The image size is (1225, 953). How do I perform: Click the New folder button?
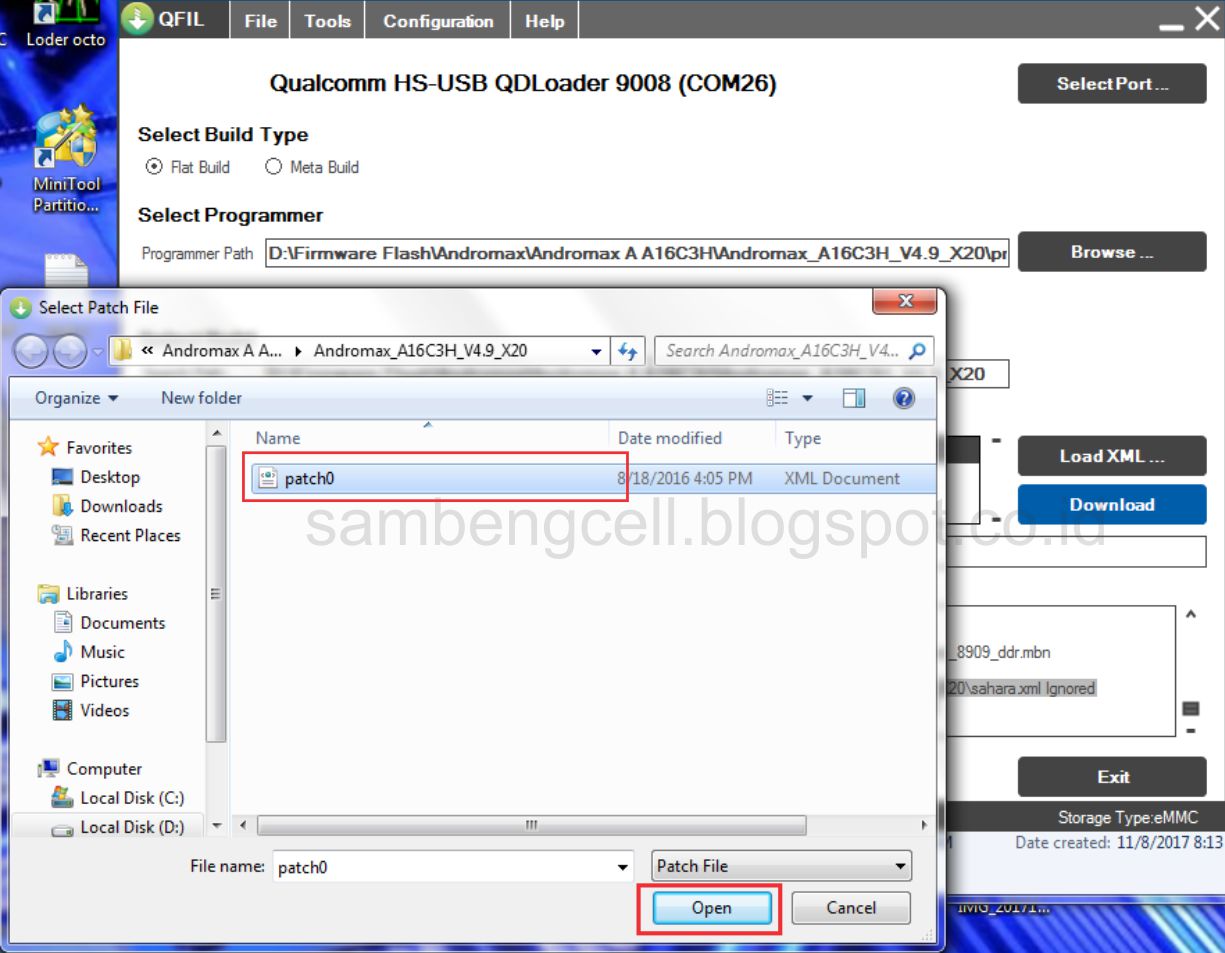coord(201,398)
